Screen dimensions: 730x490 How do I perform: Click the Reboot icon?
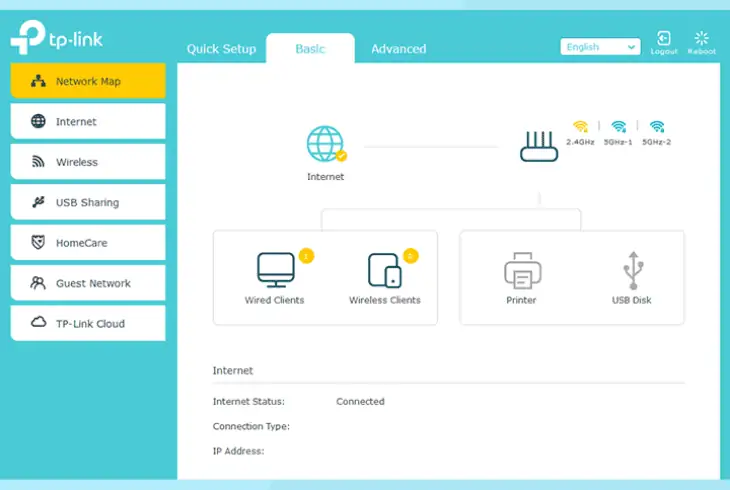(702, 39)
